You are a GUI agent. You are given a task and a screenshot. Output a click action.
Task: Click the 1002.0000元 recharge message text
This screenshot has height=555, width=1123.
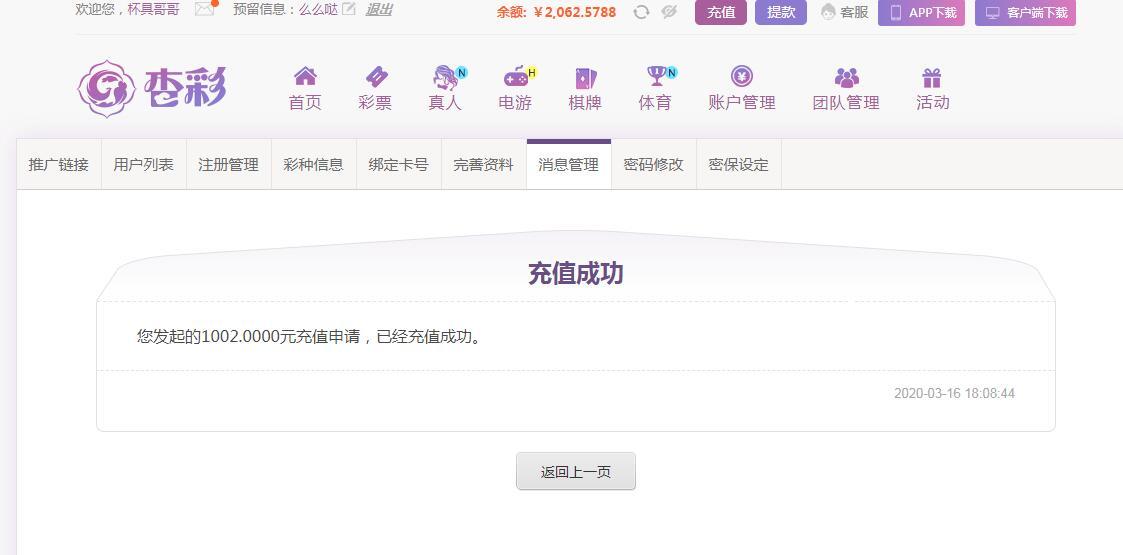coord(310,336)
